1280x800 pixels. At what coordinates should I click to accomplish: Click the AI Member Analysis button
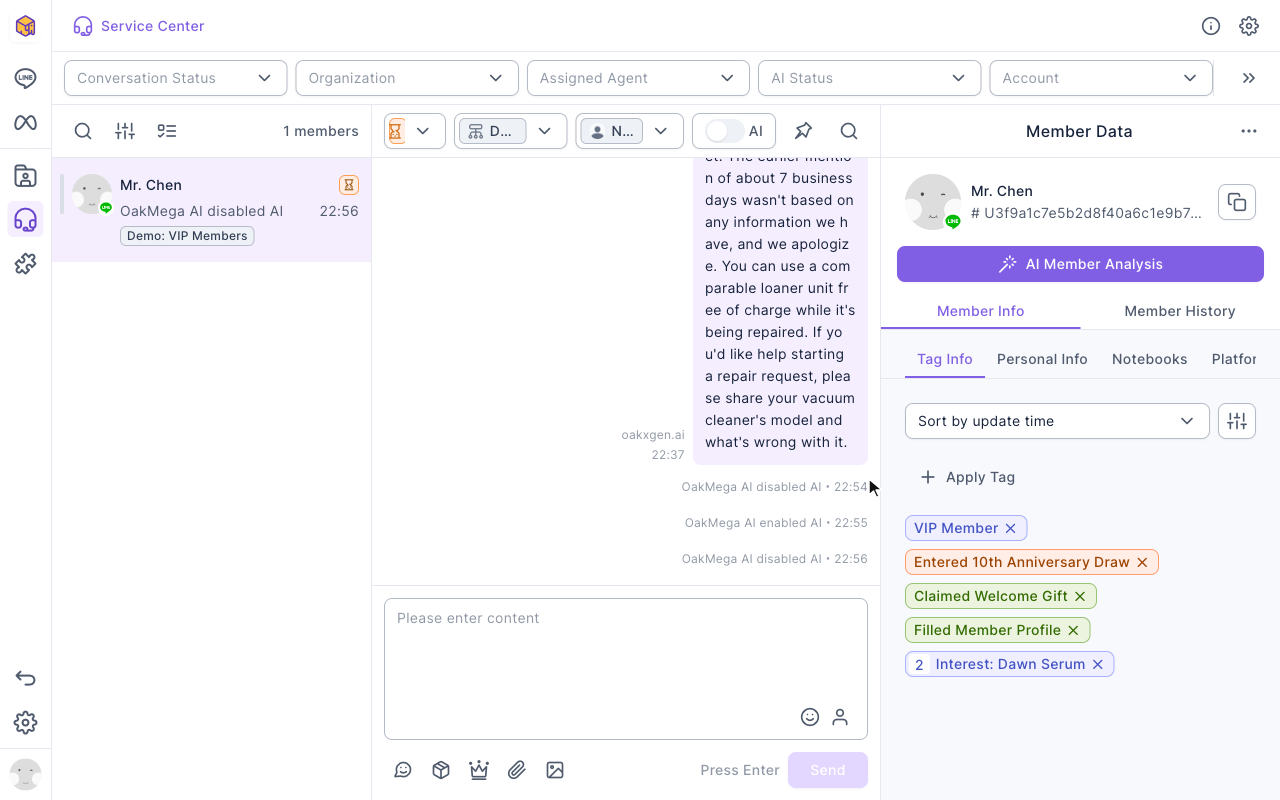1080,264
